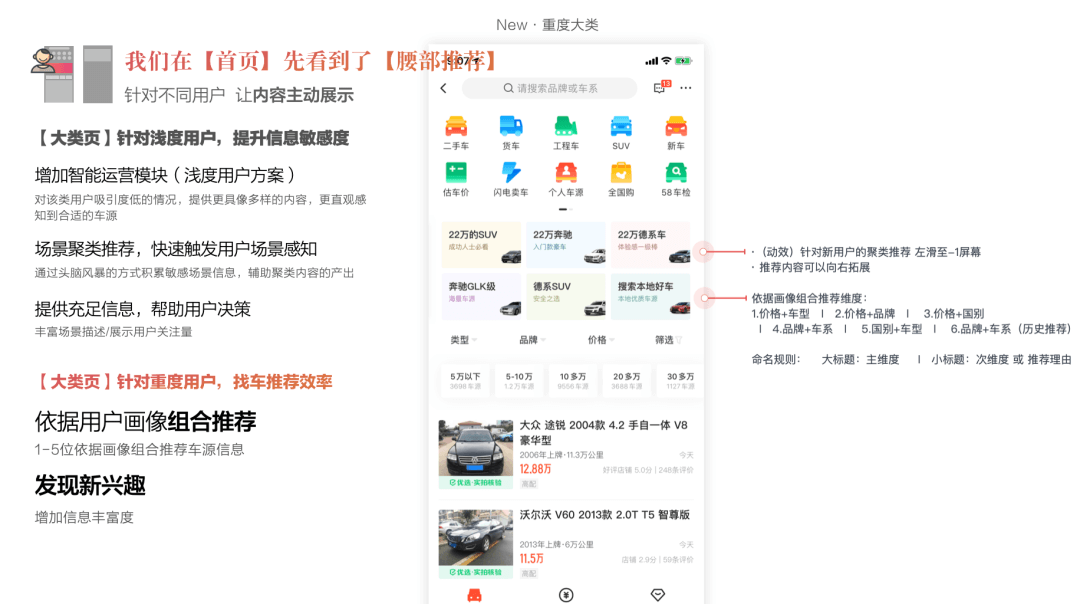Select the 20多万 price chip
Image resolution: width=1080 pixels, height=604 pixels.
click(627, 381)
